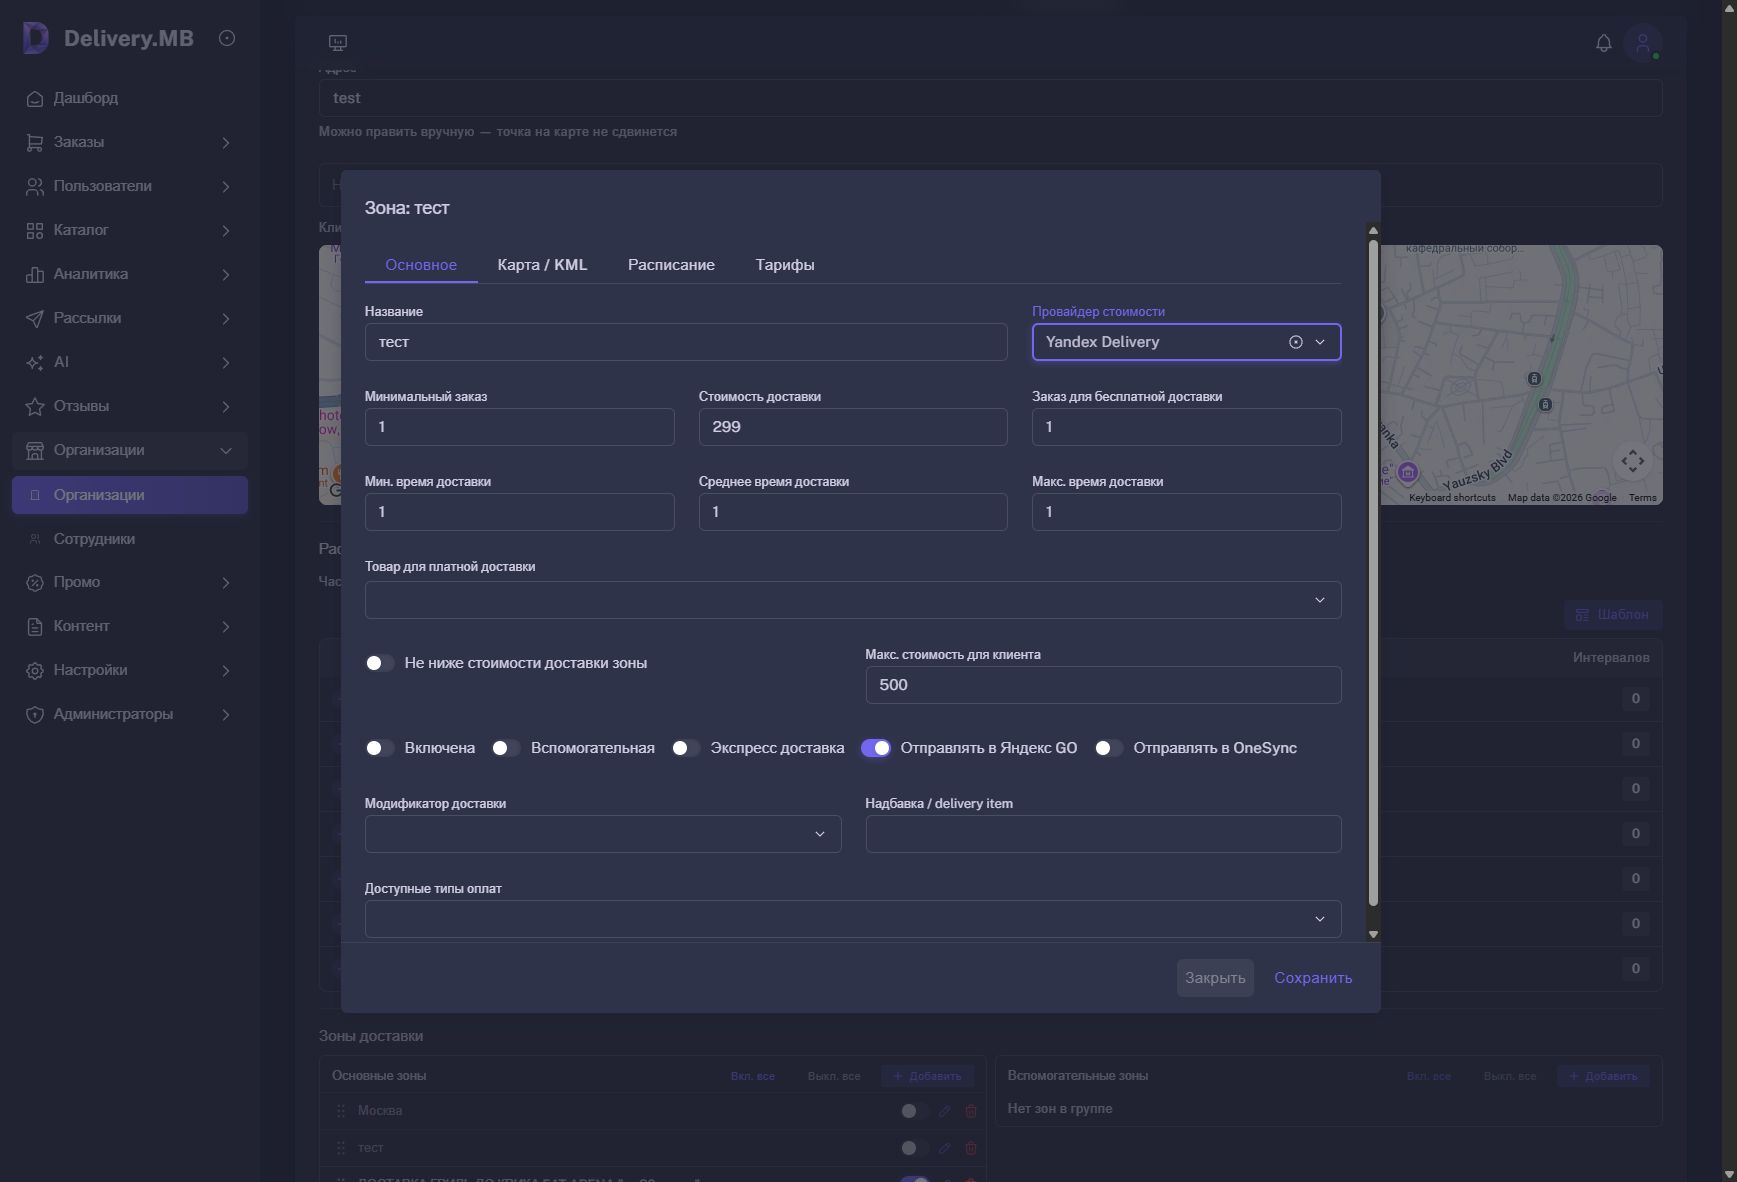Viewport: 1737px width, 1182px height.
Task: Disable the Отправлять в Яндекс GO toggle
Action: click(876, 748)
